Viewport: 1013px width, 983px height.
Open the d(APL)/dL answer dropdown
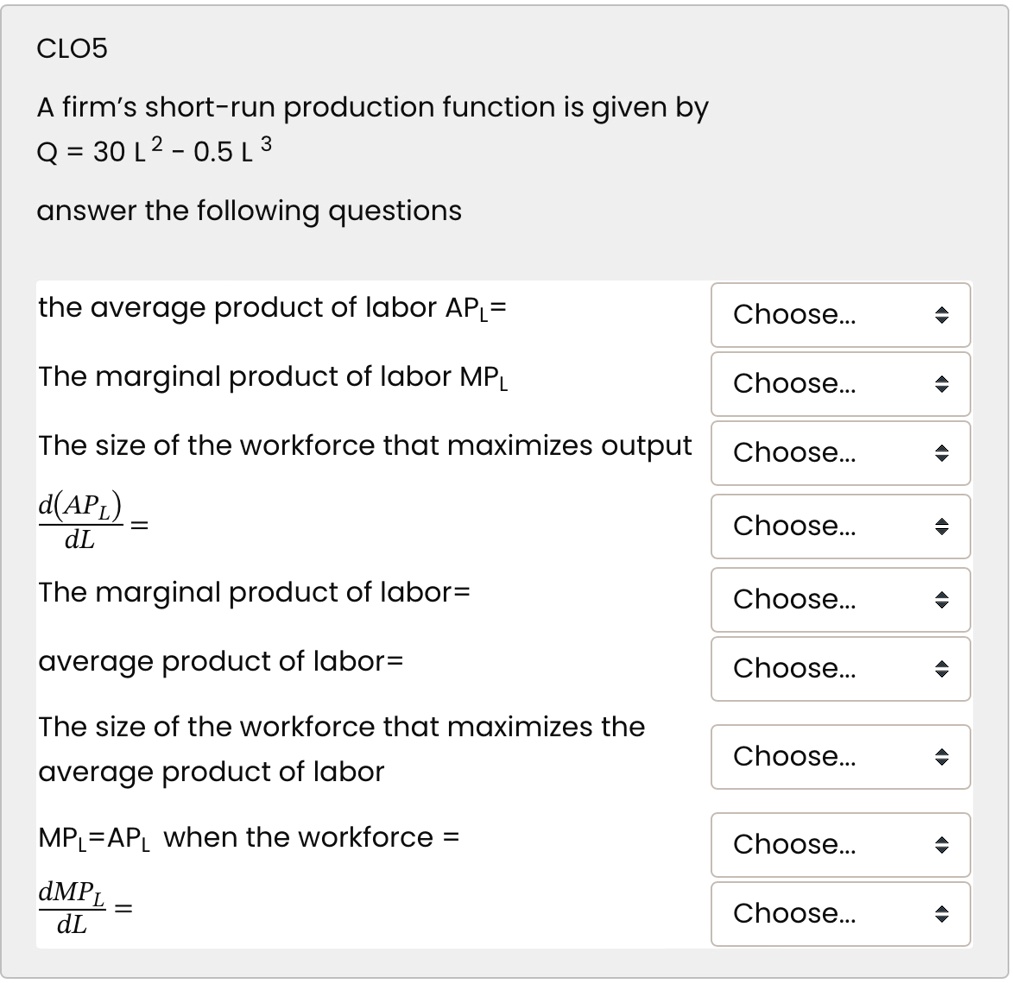click(841, 526)
